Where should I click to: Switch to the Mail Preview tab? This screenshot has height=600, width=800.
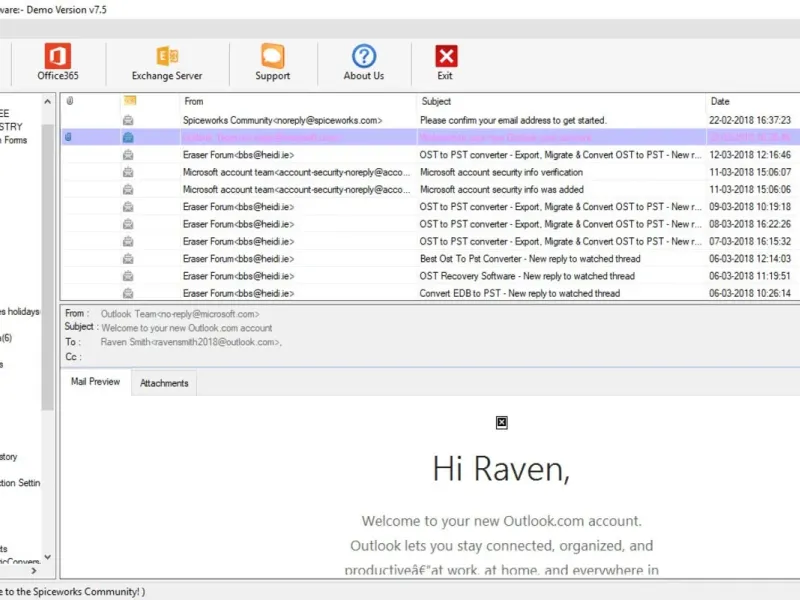point(95,382)
